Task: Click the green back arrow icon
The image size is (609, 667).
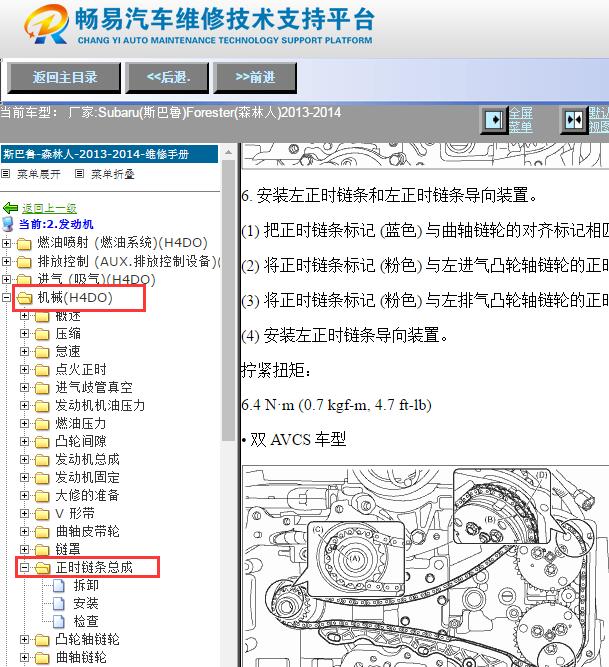Action: [x=10, y=208]
